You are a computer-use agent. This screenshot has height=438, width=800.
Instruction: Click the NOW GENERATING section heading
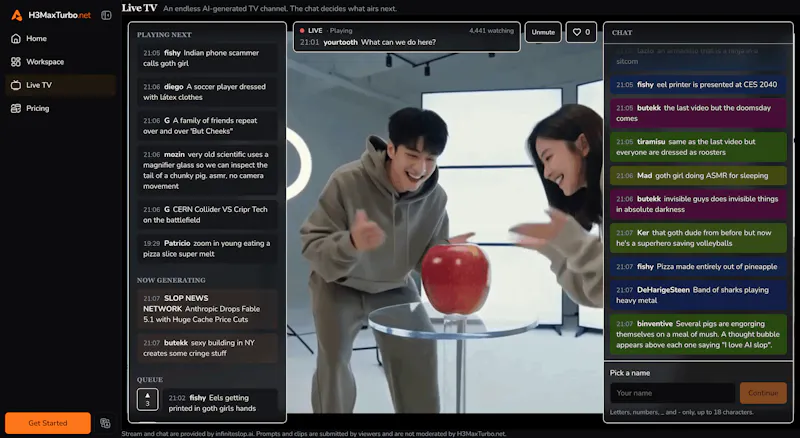[171, 280]
